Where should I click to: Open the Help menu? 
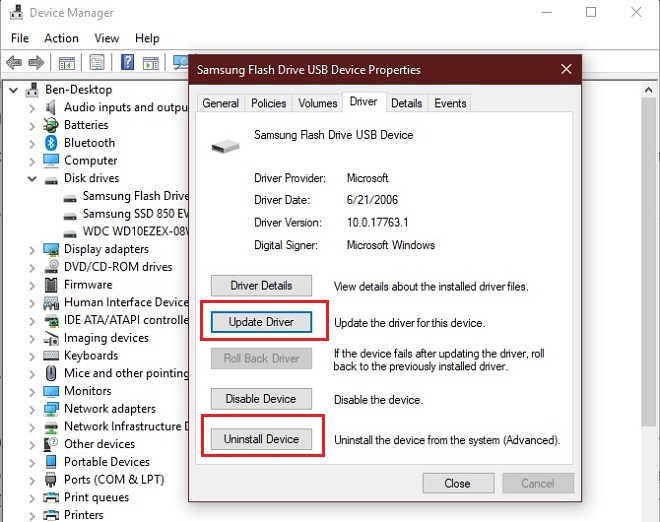pos(147,38)
